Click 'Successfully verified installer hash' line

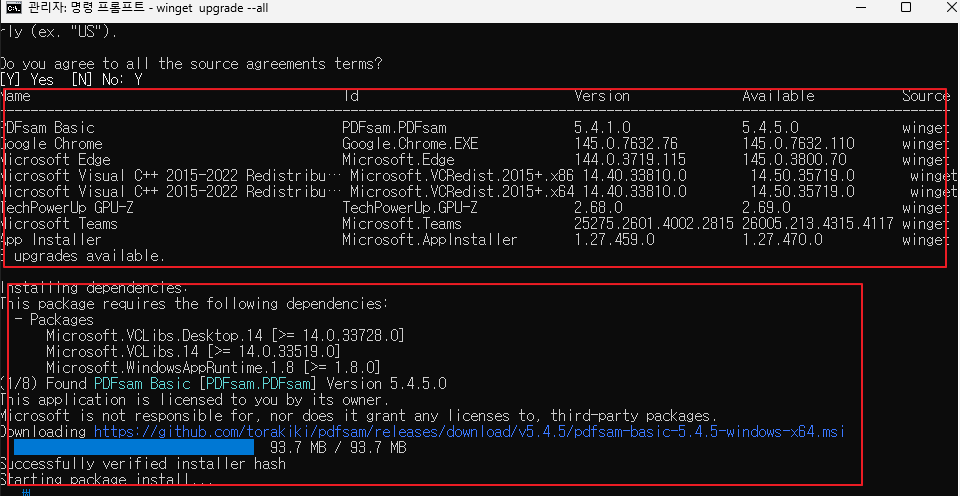[x=143, y=464]
